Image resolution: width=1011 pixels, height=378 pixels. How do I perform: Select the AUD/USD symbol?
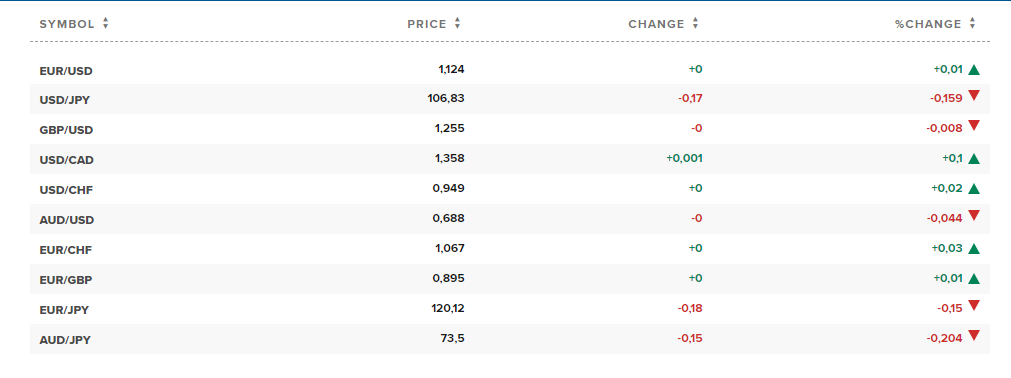tap(66, 220)
